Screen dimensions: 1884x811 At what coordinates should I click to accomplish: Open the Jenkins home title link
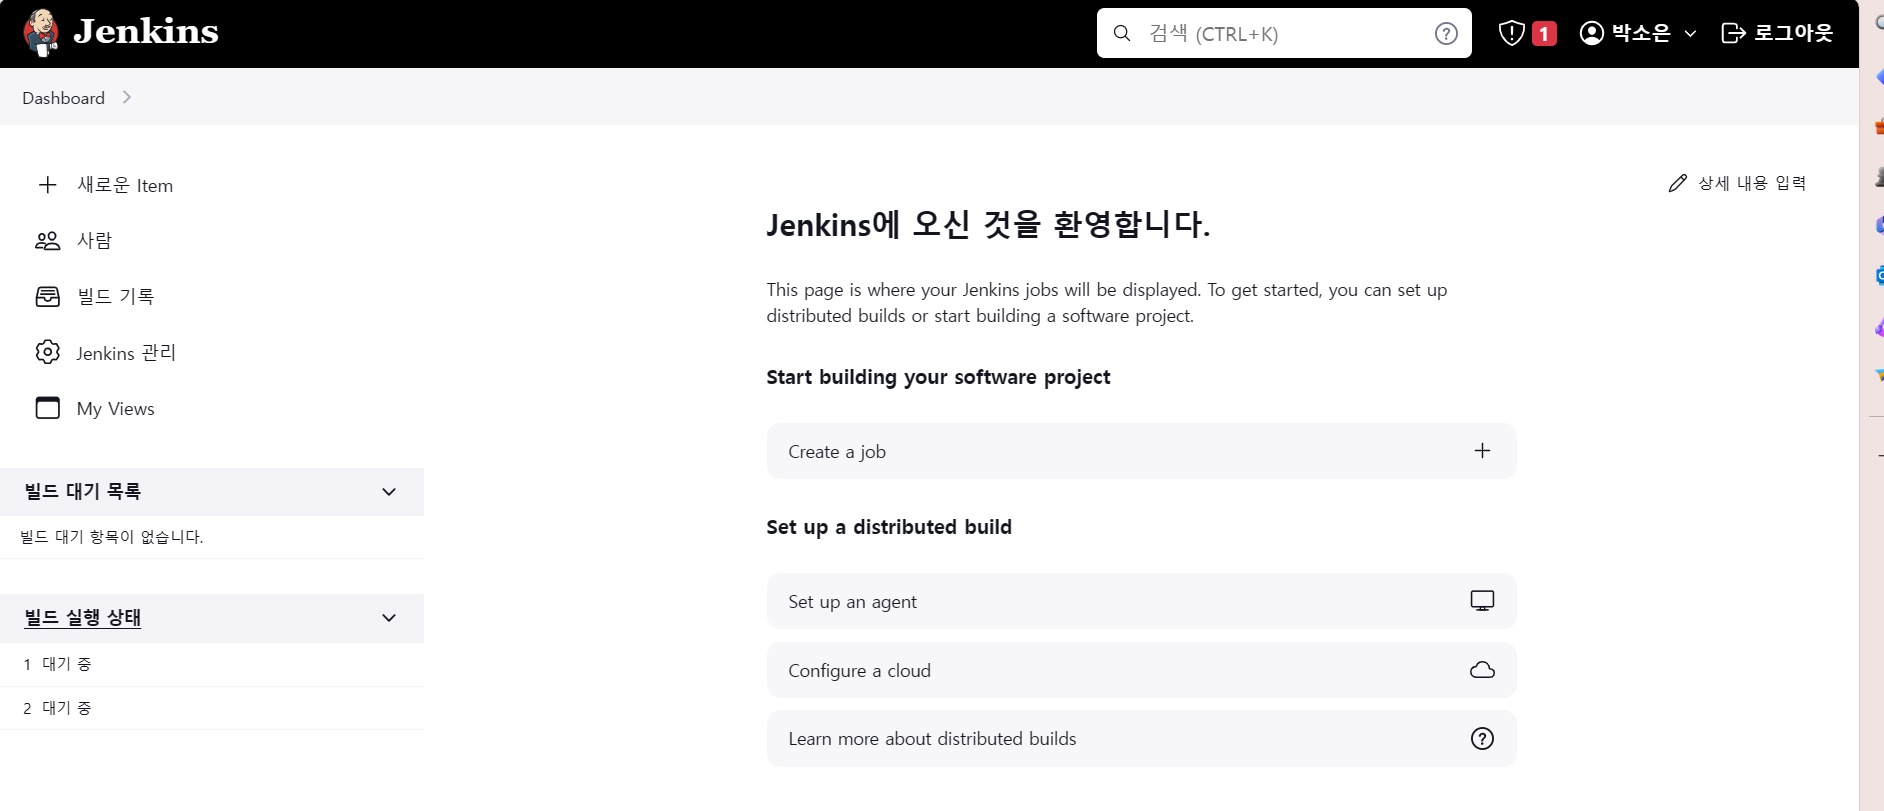146,32
